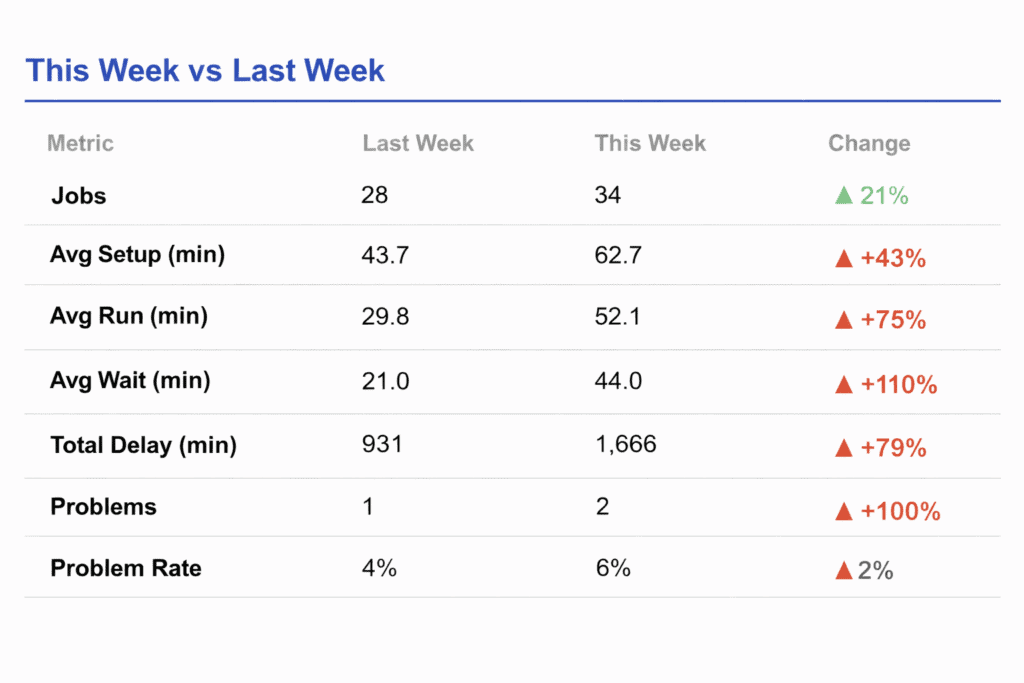Click the red arrow next to +110%
The height and width of the screenshot is (683, 1024).
(844, 384)
